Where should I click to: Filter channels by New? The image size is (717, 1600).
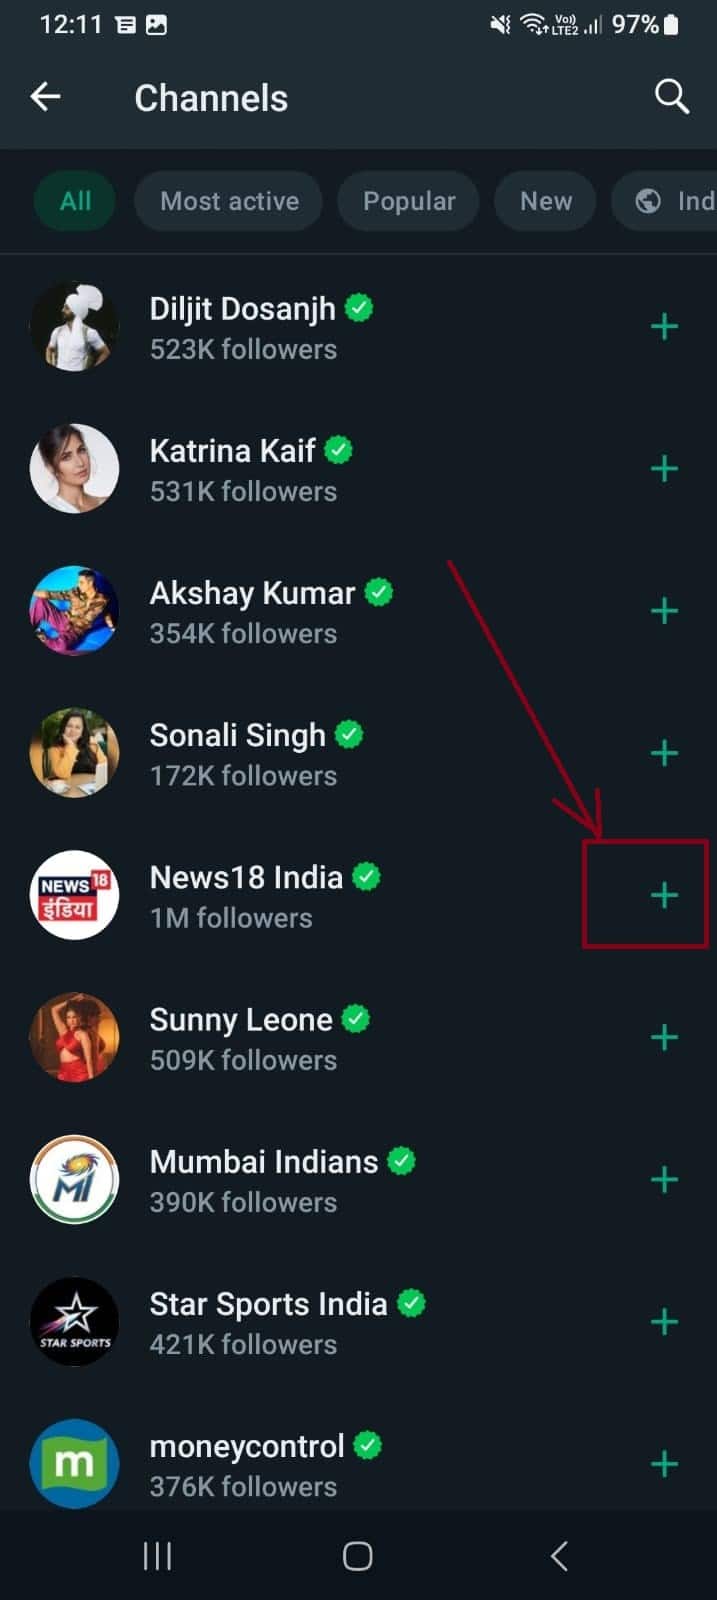pos(545,201)
